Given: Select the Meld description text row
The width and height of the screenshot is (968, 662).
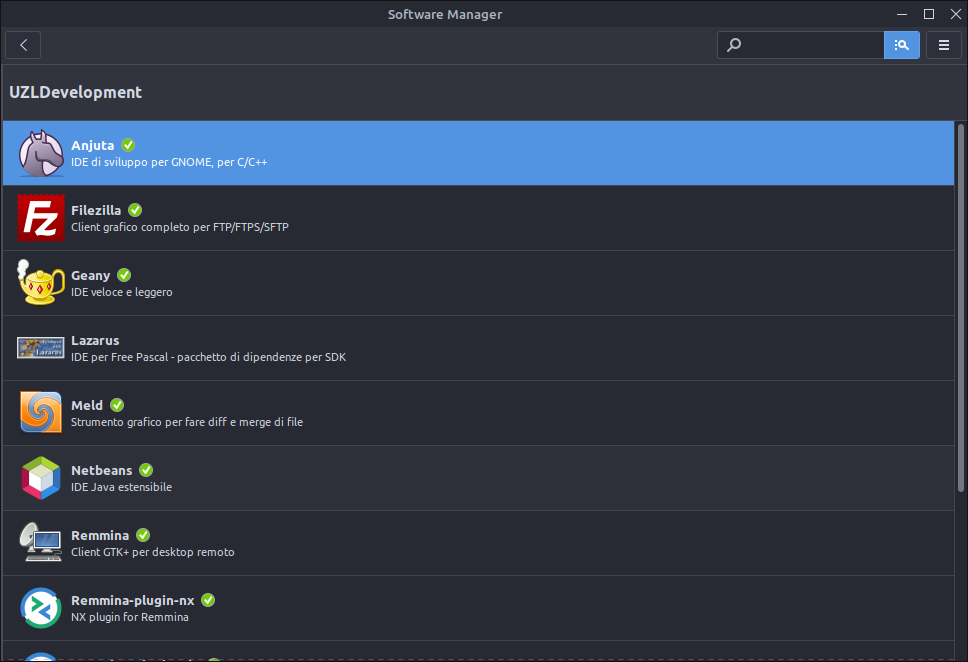Looking at the screenshot, I should click(186, 422).
